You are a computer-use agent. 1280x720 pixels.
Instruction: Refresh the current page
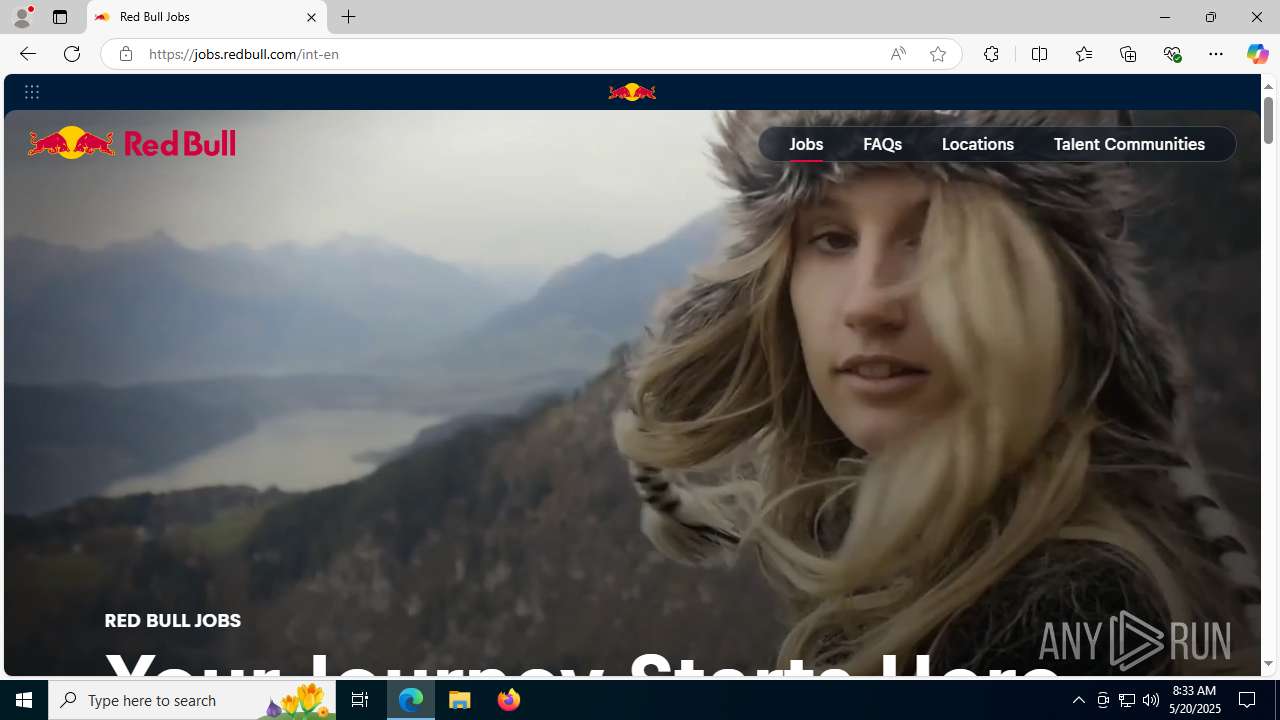72,54
